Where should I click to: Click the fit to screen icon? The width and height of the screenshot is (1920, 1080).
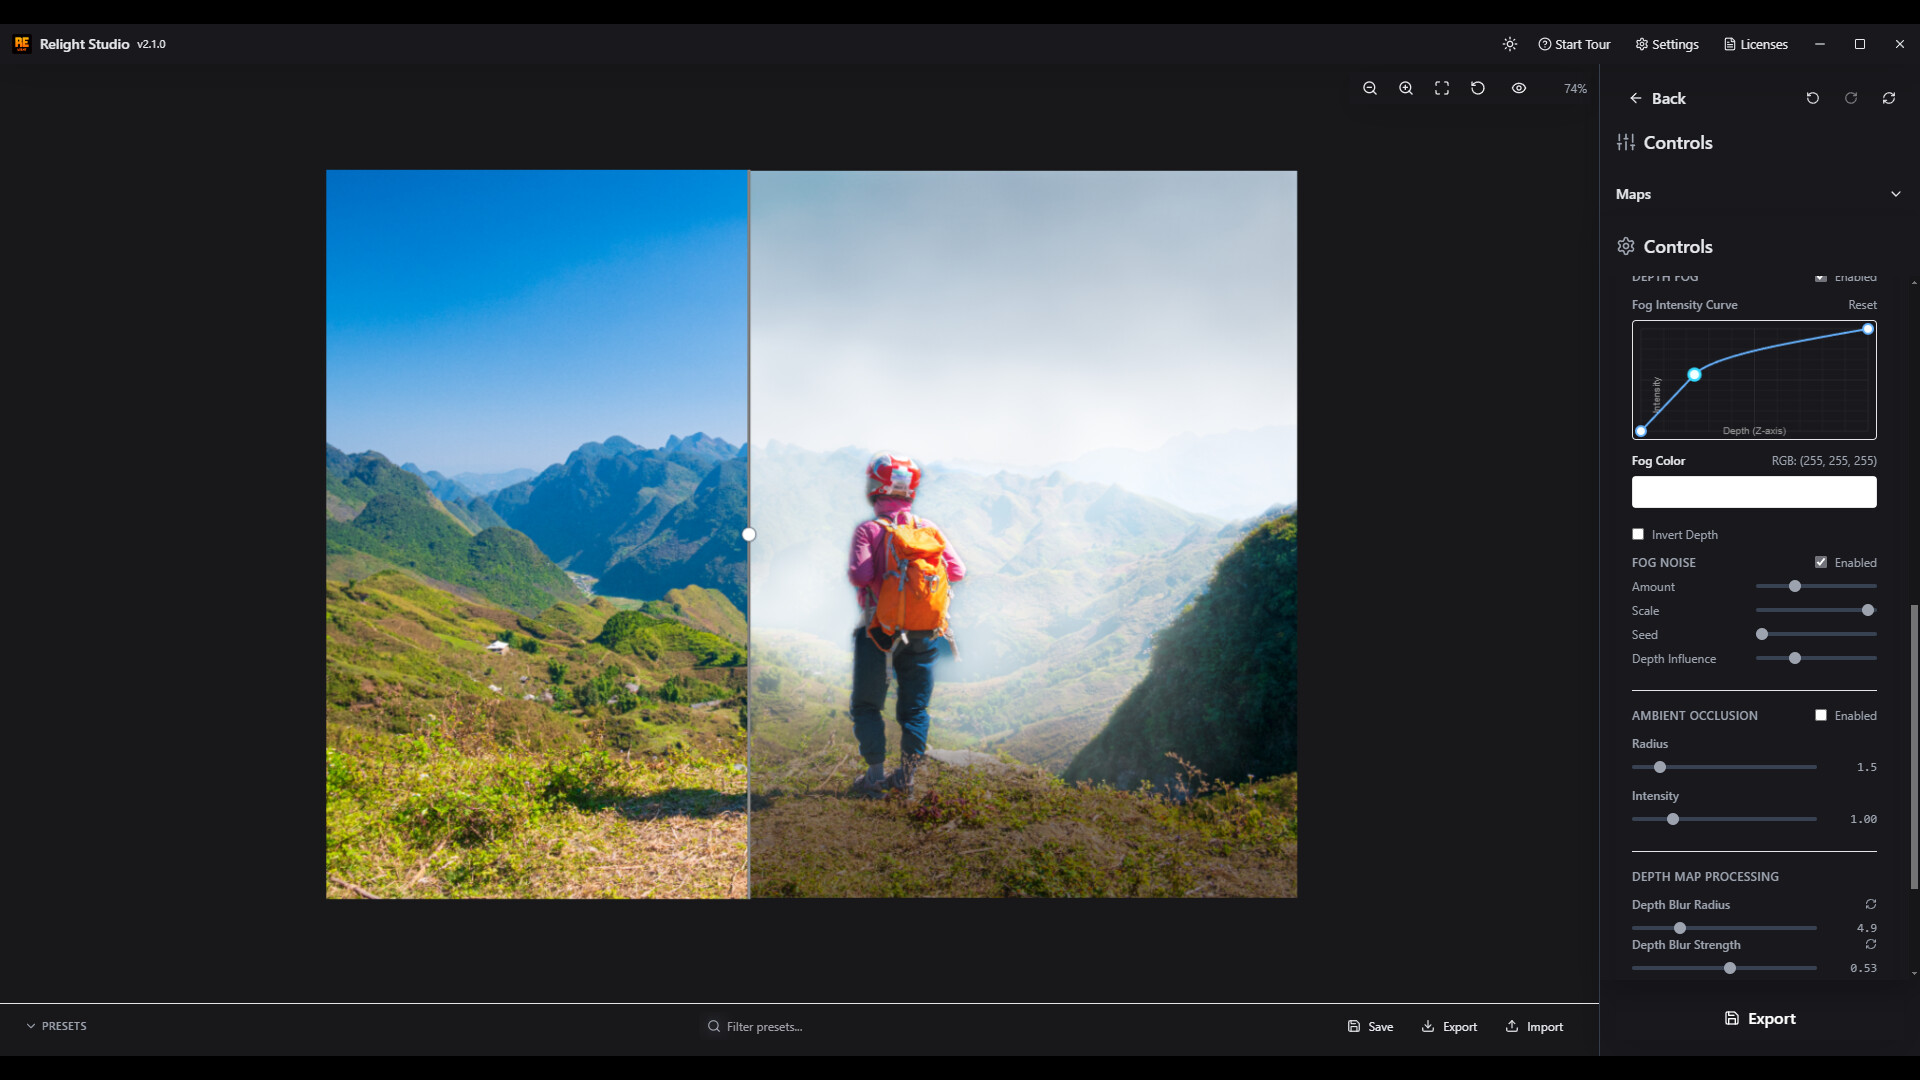click(1441, 88)
